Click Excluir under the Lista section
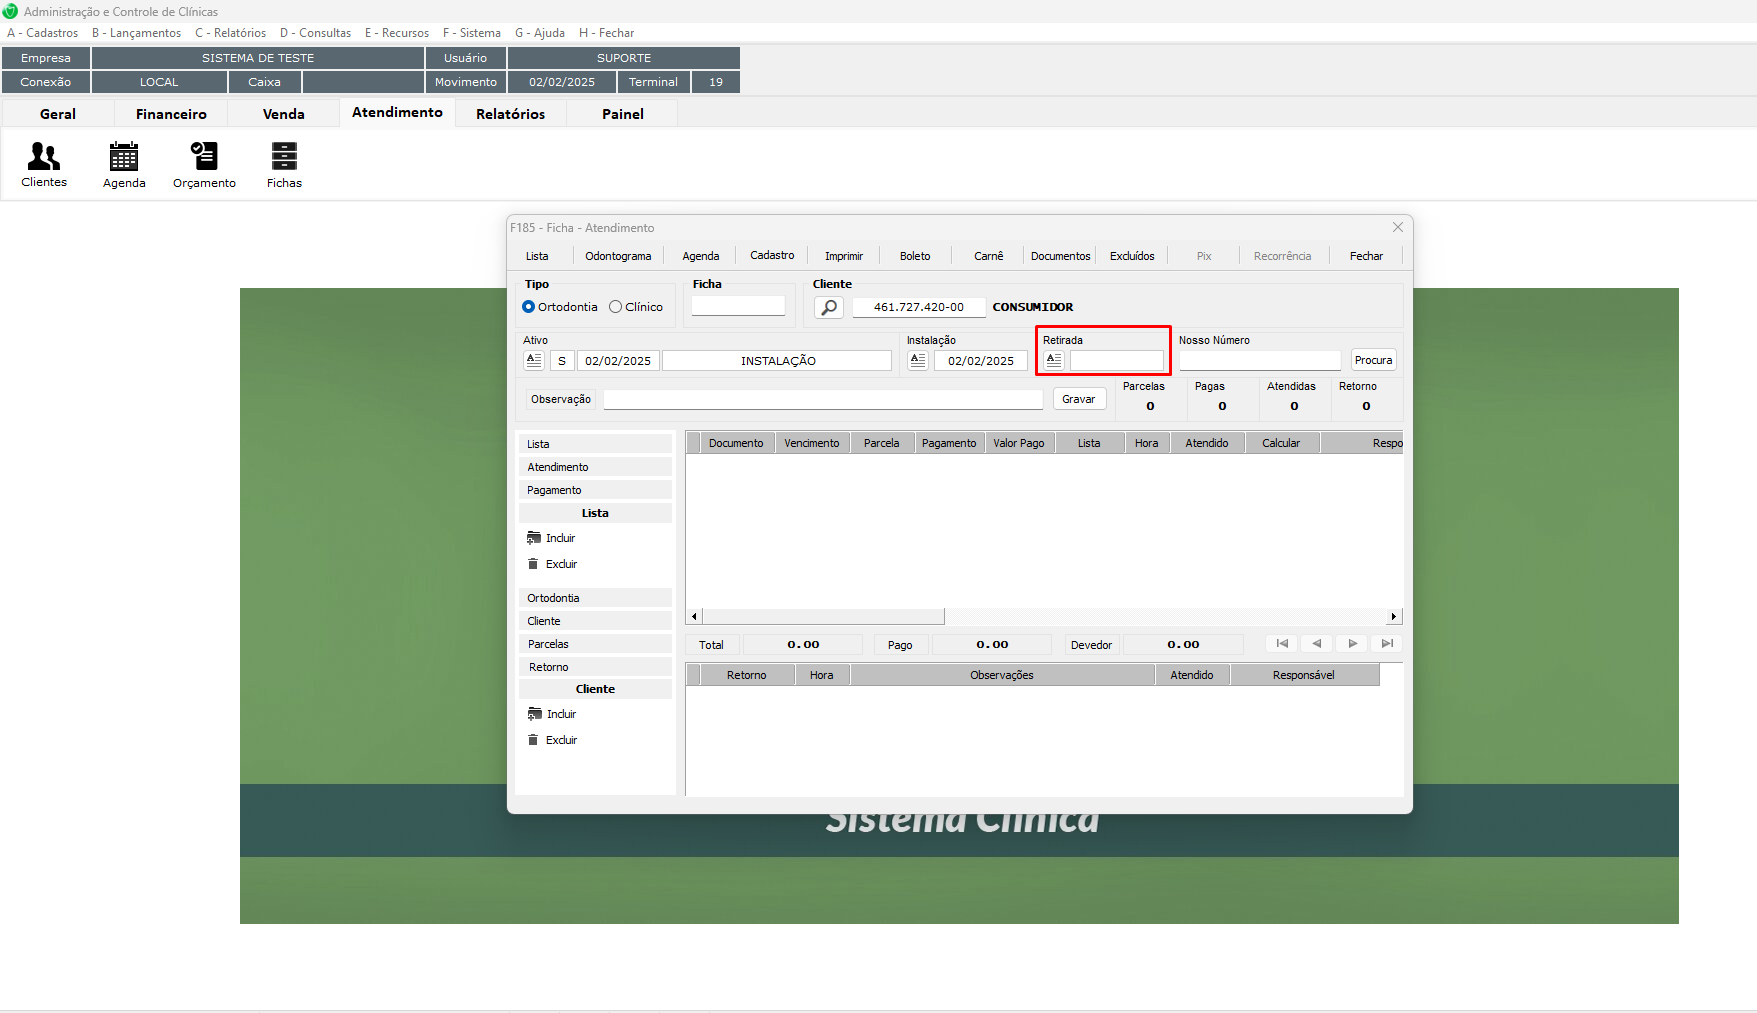Image resolution: width=1757 pixels, height=1013 pixels. pyautogui.click(x=552, y=564)
